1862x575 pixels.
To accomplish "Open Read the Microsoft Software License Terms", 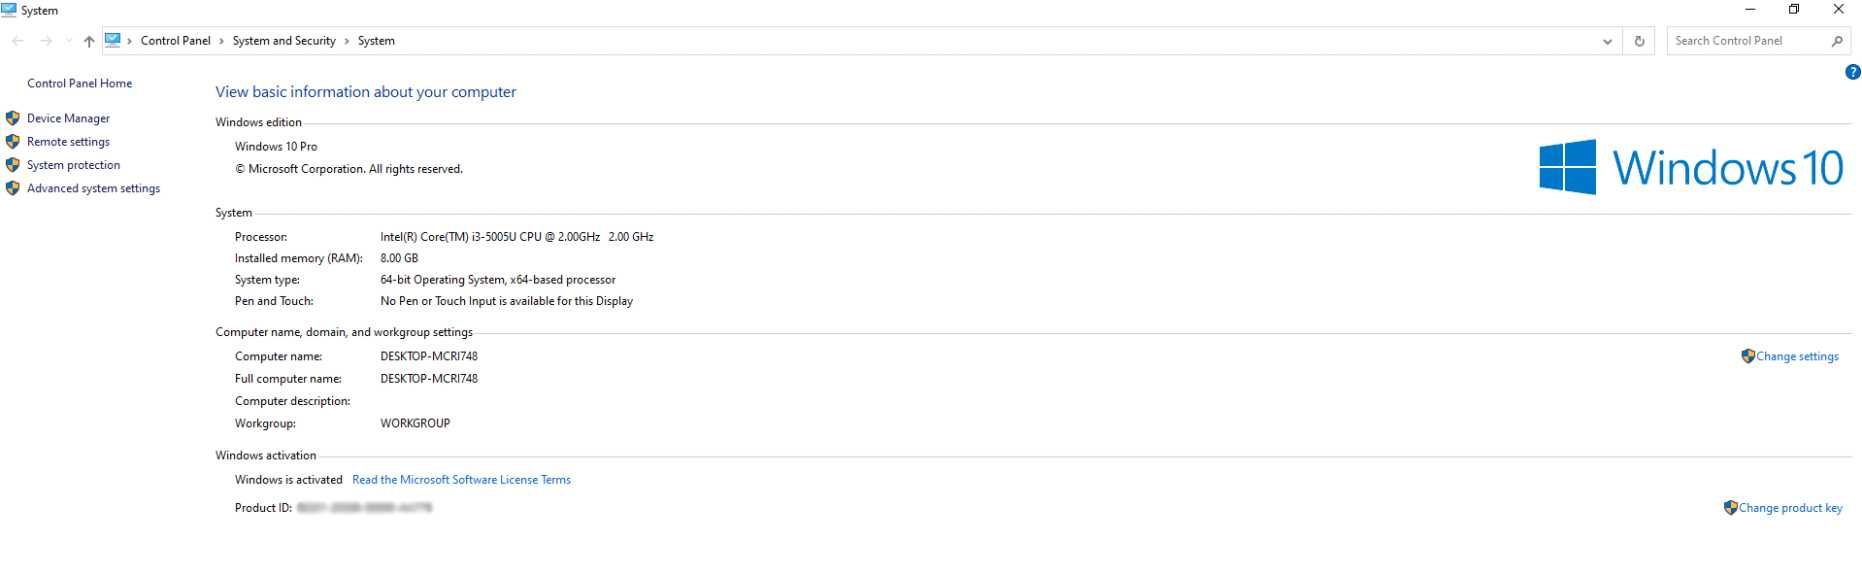I will coord(461,480).
